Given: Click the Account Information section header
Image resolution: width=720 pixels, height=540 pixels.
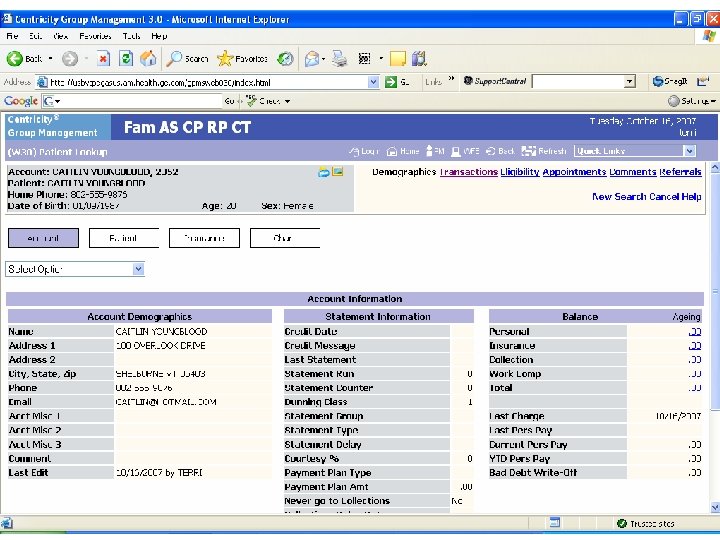Looking at the screenshot, I should pyautogui.click(x=354, y=299).
